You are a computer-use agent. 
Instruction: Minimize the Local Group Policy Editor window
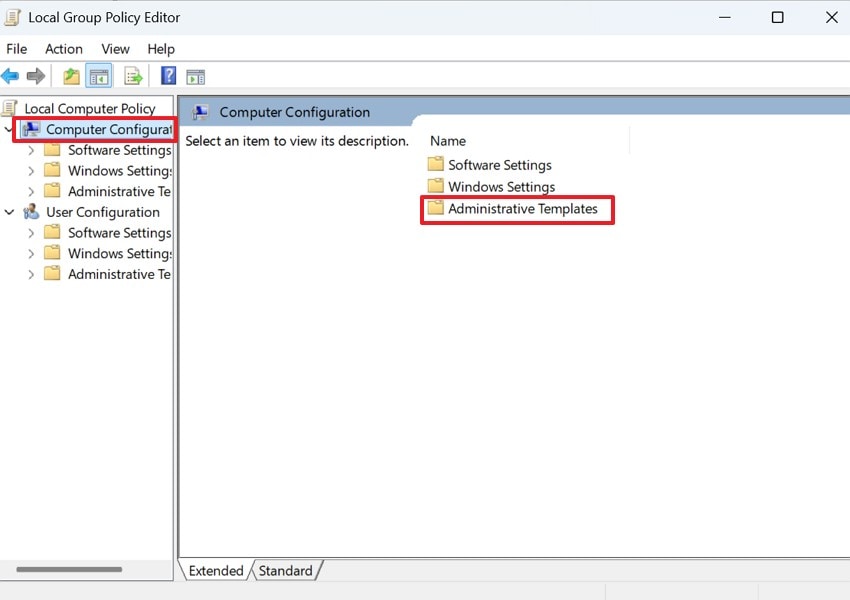point(725,17)
